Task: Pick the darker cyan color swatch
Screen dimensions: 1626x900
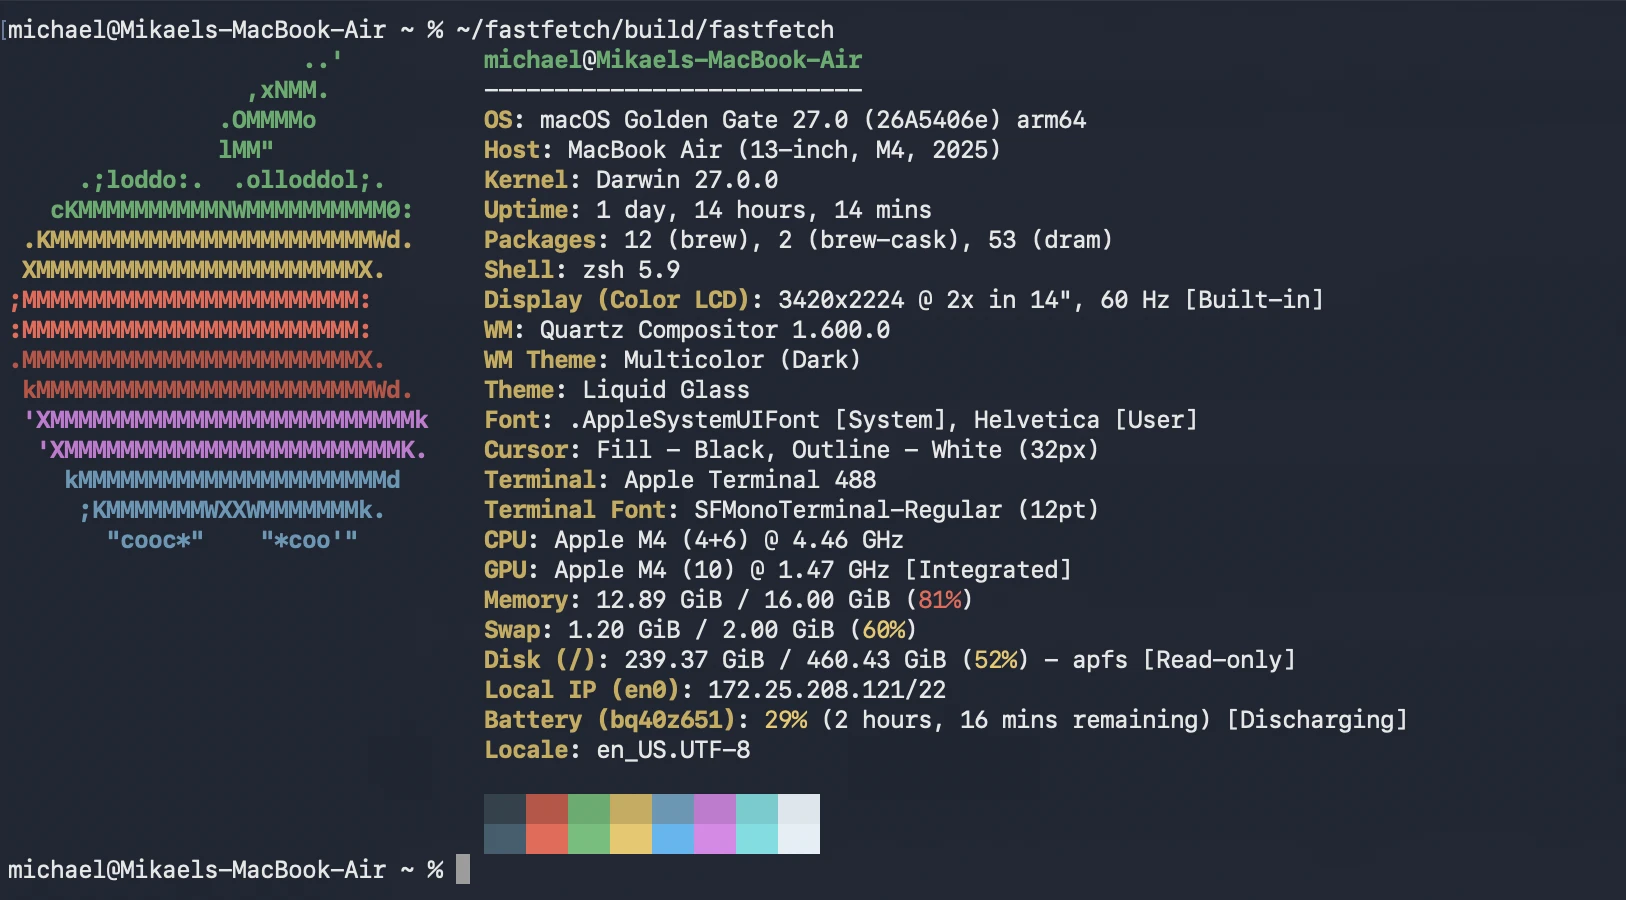Action: point(757,809)
